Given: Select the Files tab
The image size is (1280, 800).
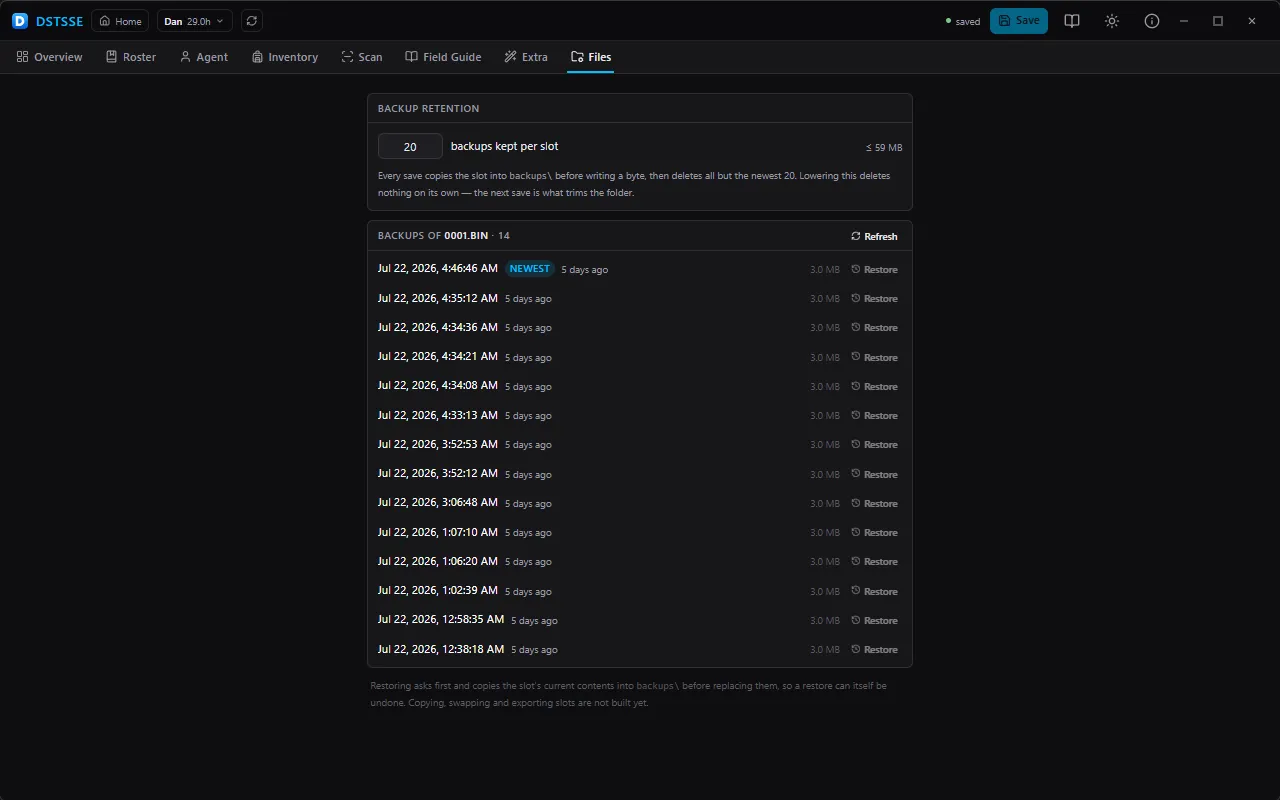Looking at the screenshot, I should [591, 57].
